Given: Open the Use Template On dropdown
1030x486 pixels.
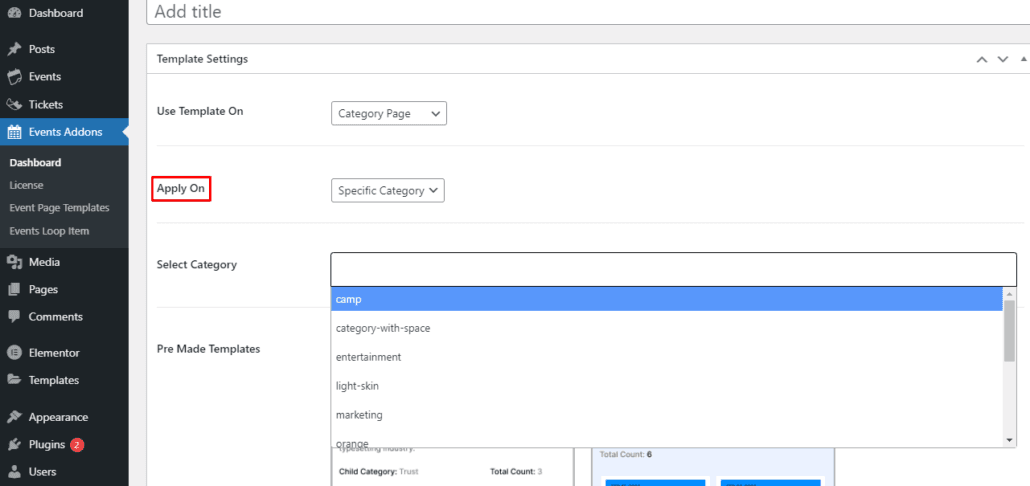Looking at the screenshot, I should [388, 114].
